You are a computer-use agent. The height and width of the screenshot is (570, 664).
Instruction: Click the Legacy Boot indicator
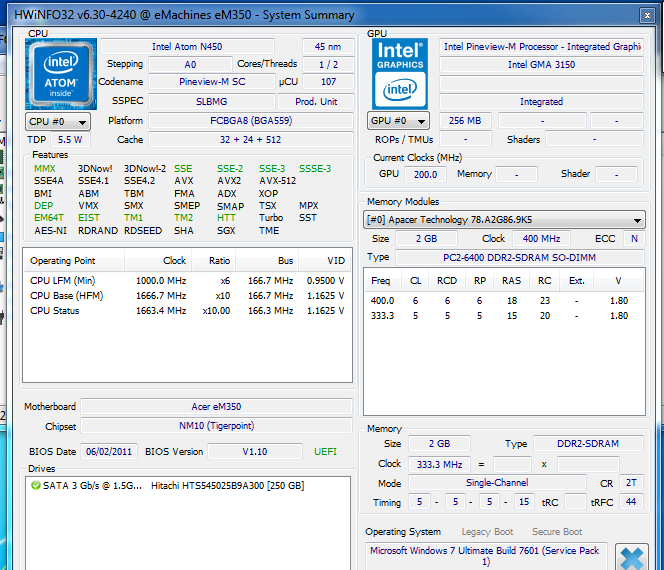[487, 532]
